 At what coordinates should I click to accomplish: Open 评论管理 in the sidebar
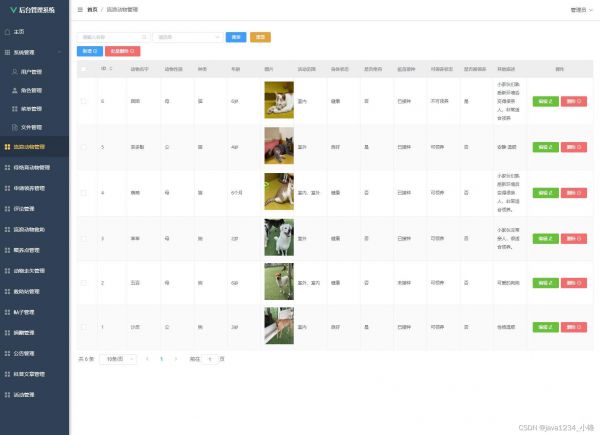(24, 209)
